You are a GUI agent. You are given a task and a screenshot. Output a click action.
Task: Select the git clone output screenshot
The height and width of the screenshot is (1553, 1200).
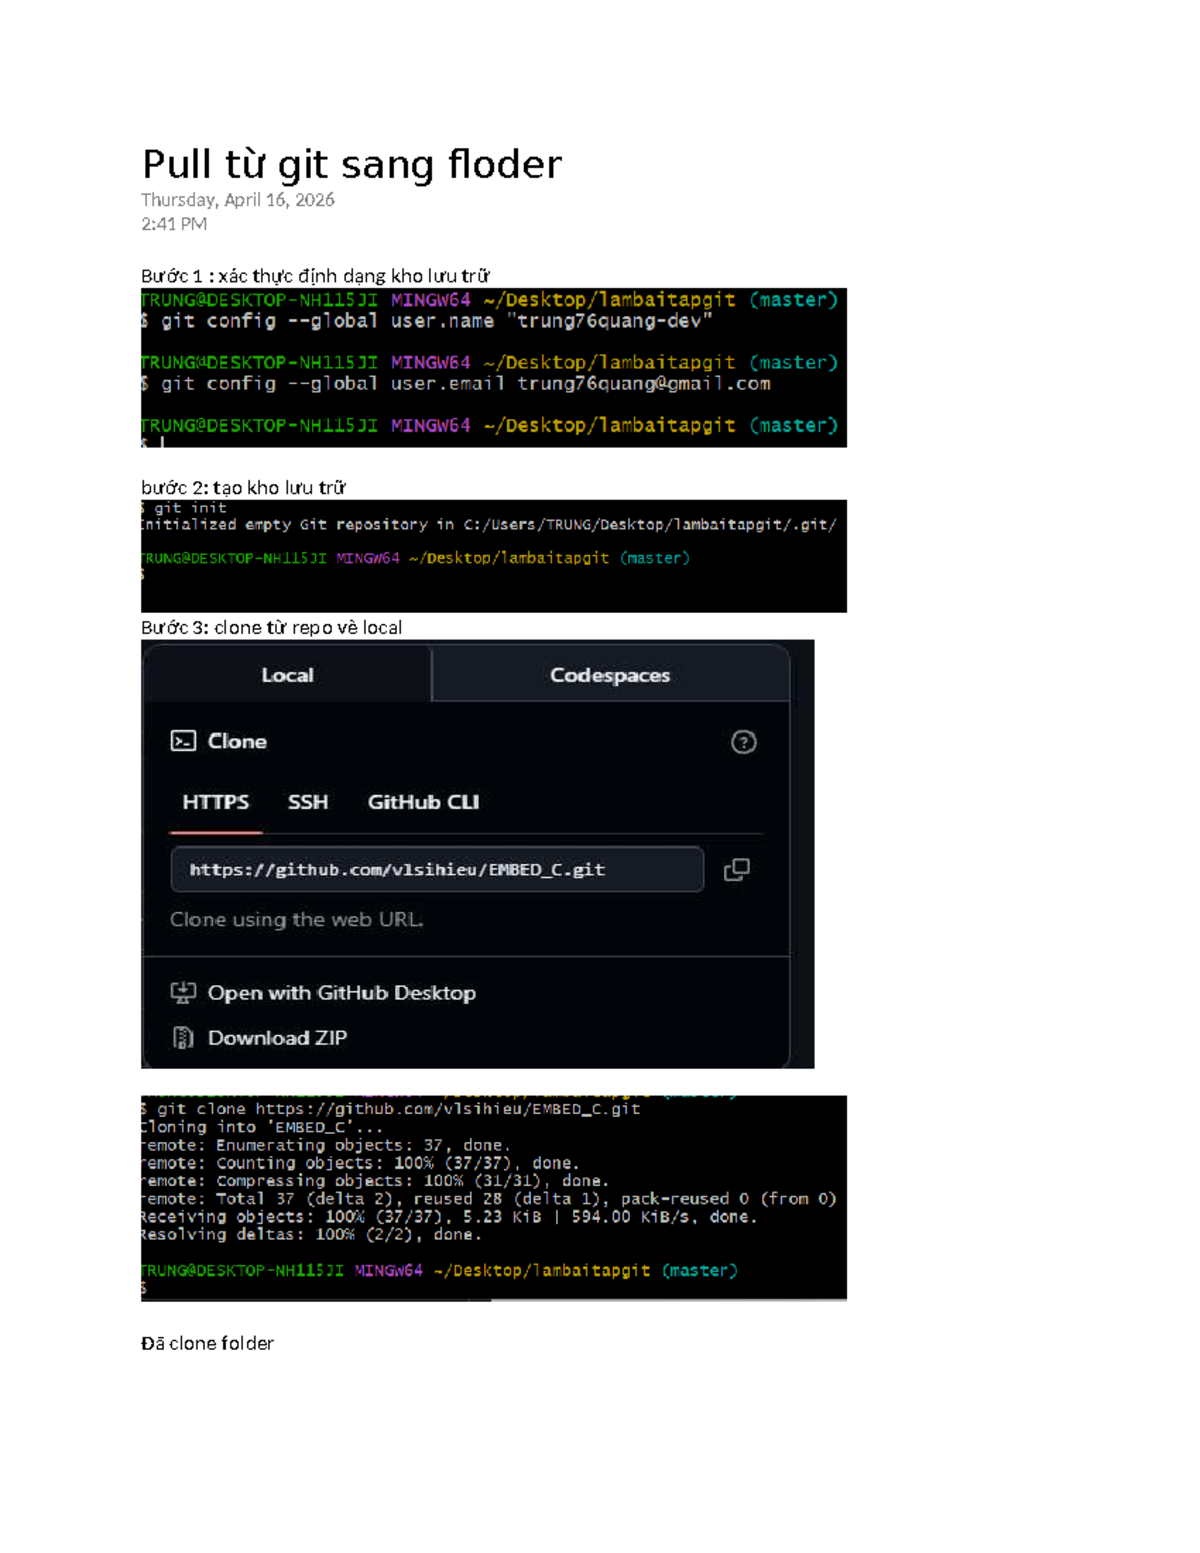[493, 1197]
